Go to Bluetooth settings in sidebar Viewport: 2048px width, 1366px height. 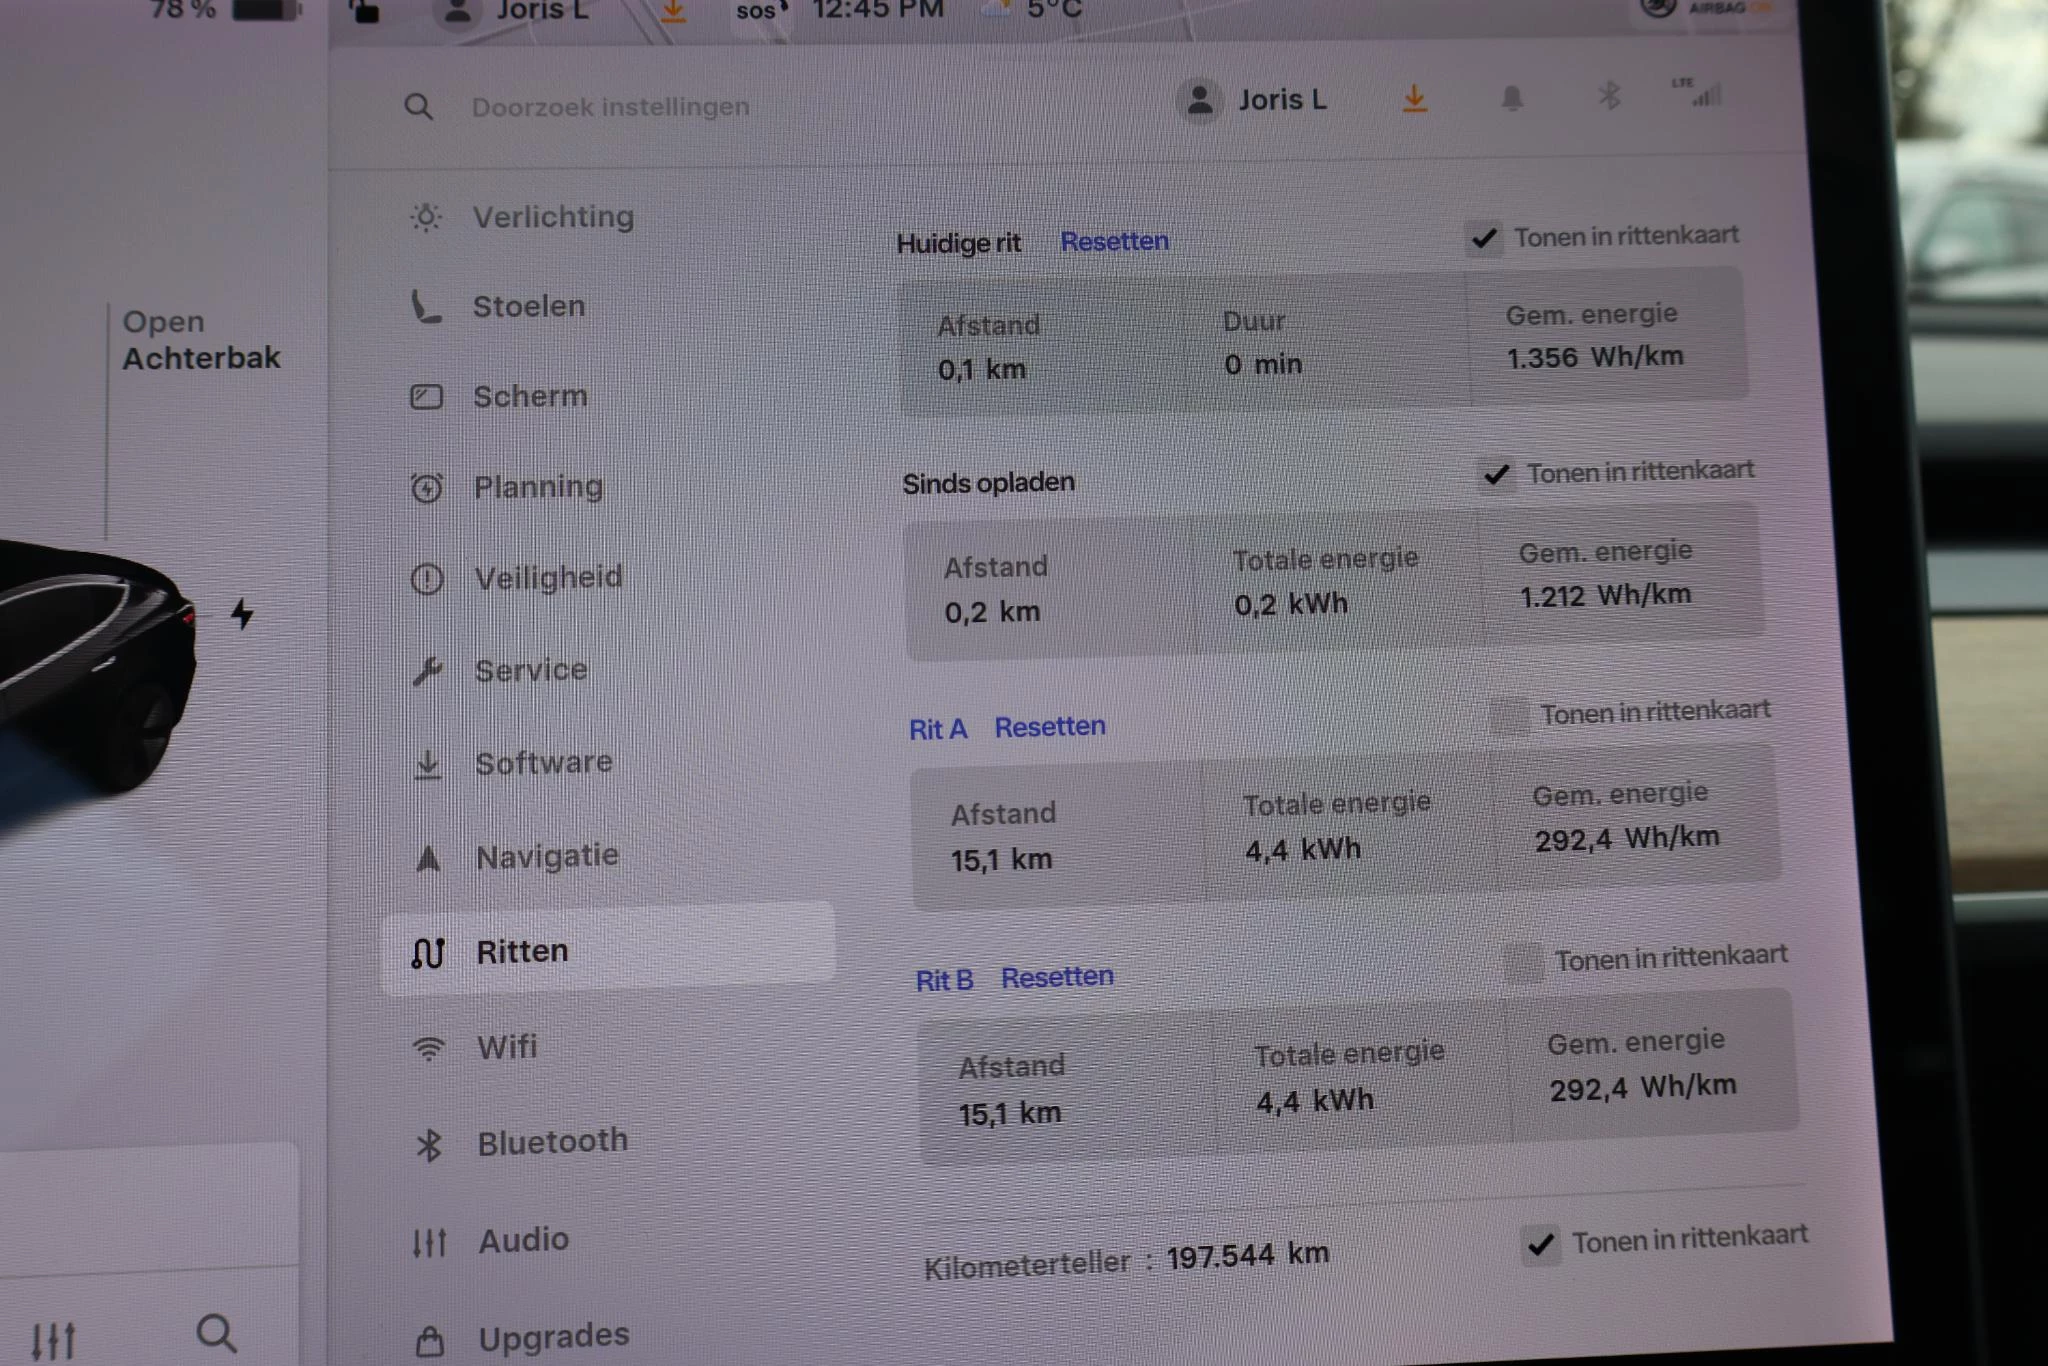coord(552,1142)
